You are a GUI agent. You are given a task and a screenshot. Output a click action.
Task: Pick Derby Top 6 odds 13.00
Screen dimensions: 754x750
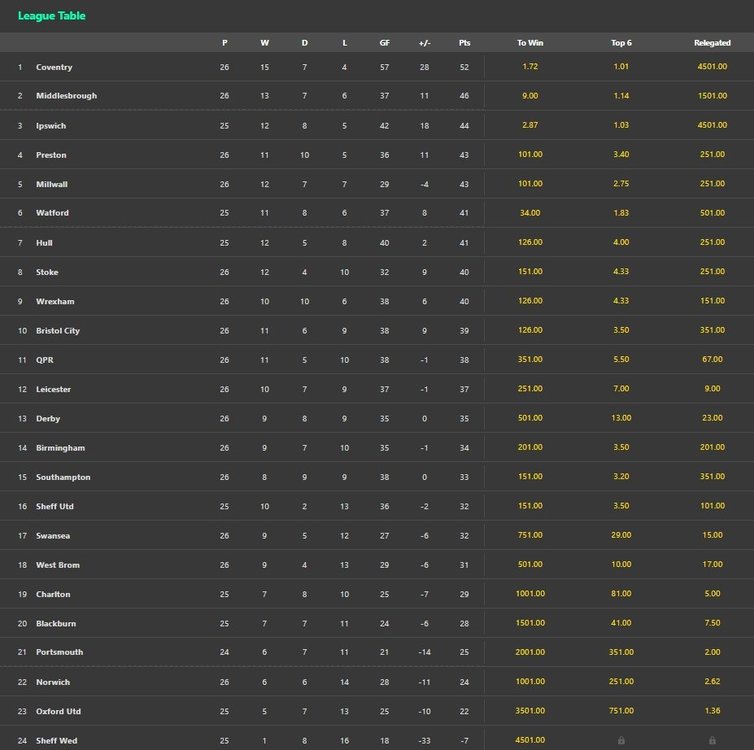[x=621, y=418]
